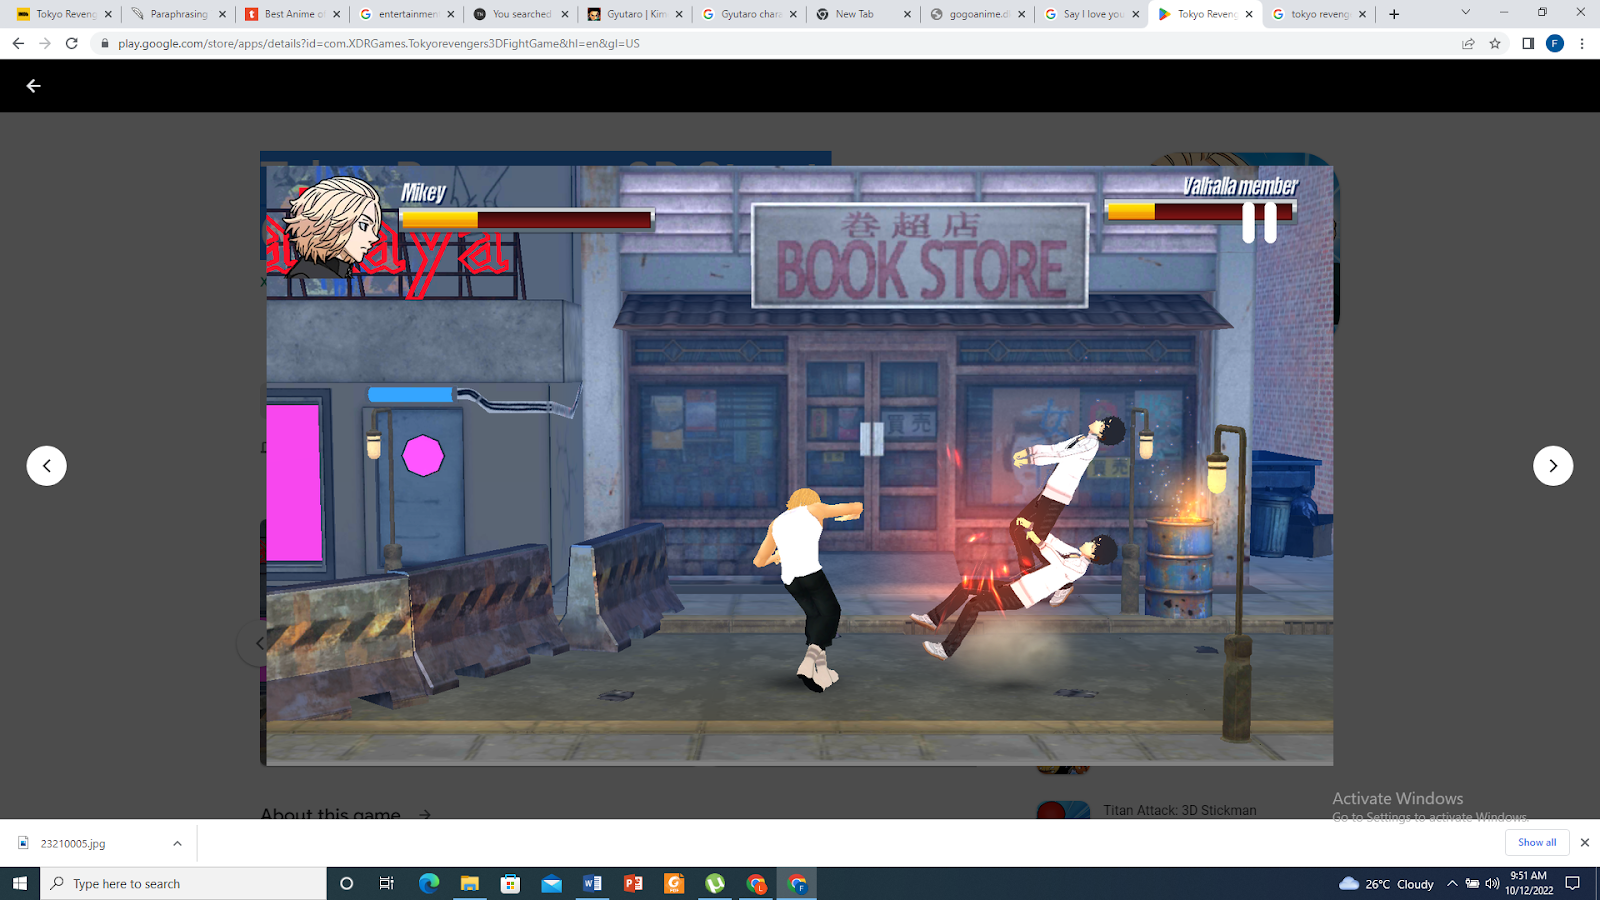This screenshot has width=1600, height=900.
Task: Close the screenshot viewer with the back arrow
Action: point(33,86)
